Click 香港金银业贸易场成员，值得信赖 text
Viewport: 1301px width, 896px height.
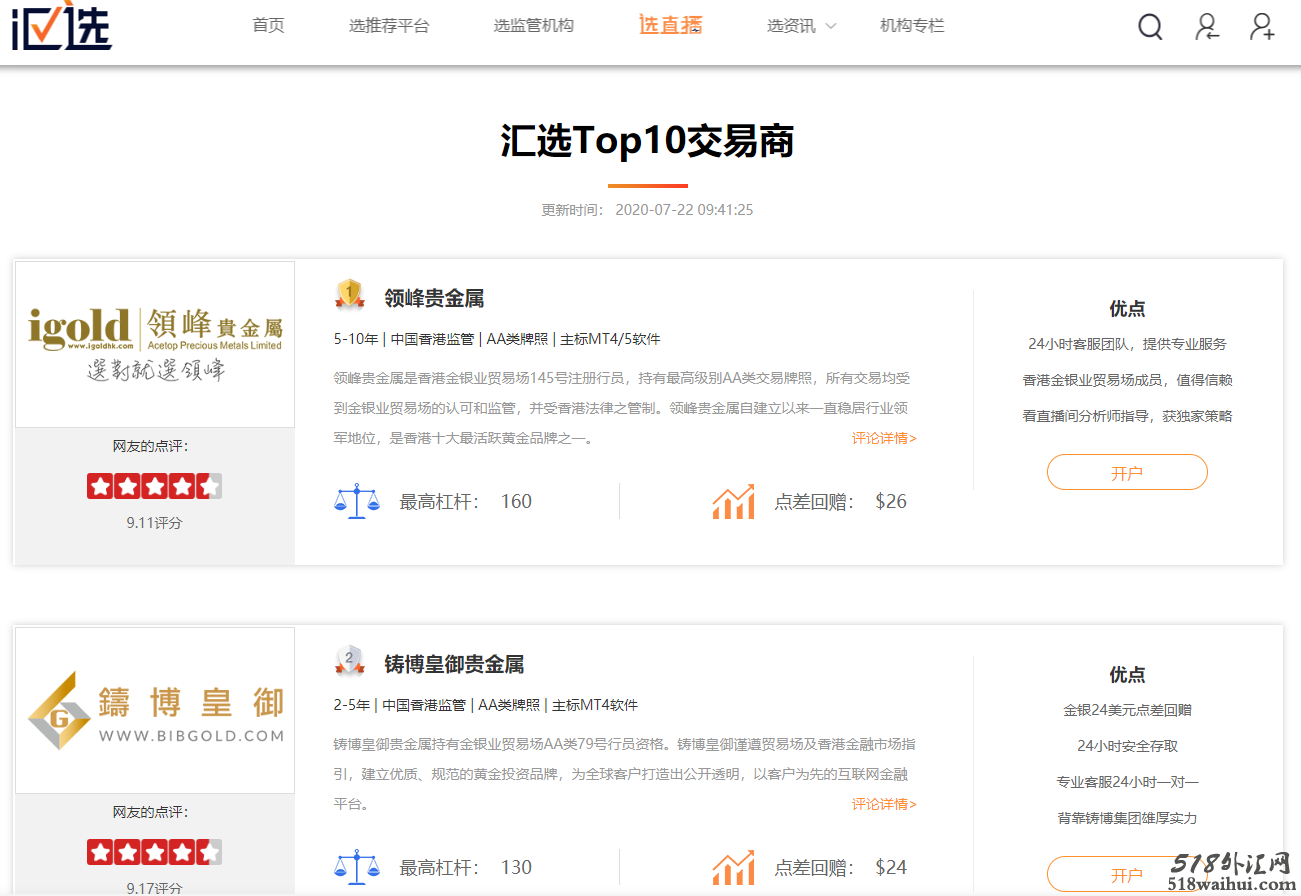1127,380
